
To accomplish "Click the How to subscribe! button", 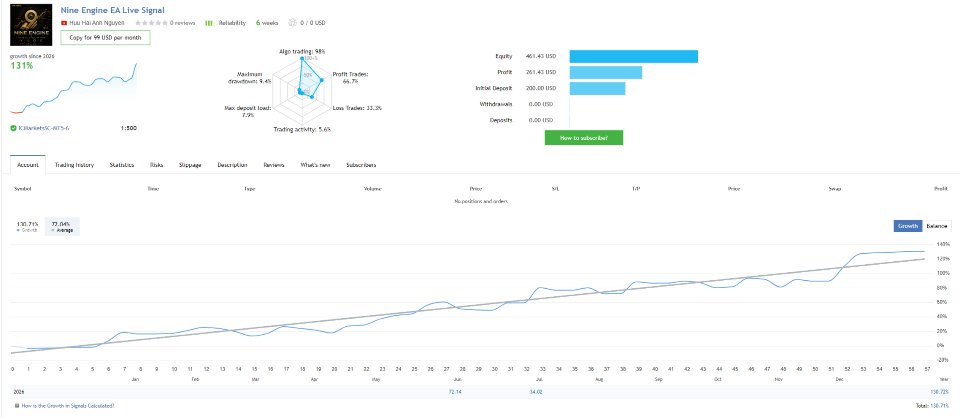I will point(584,138).
